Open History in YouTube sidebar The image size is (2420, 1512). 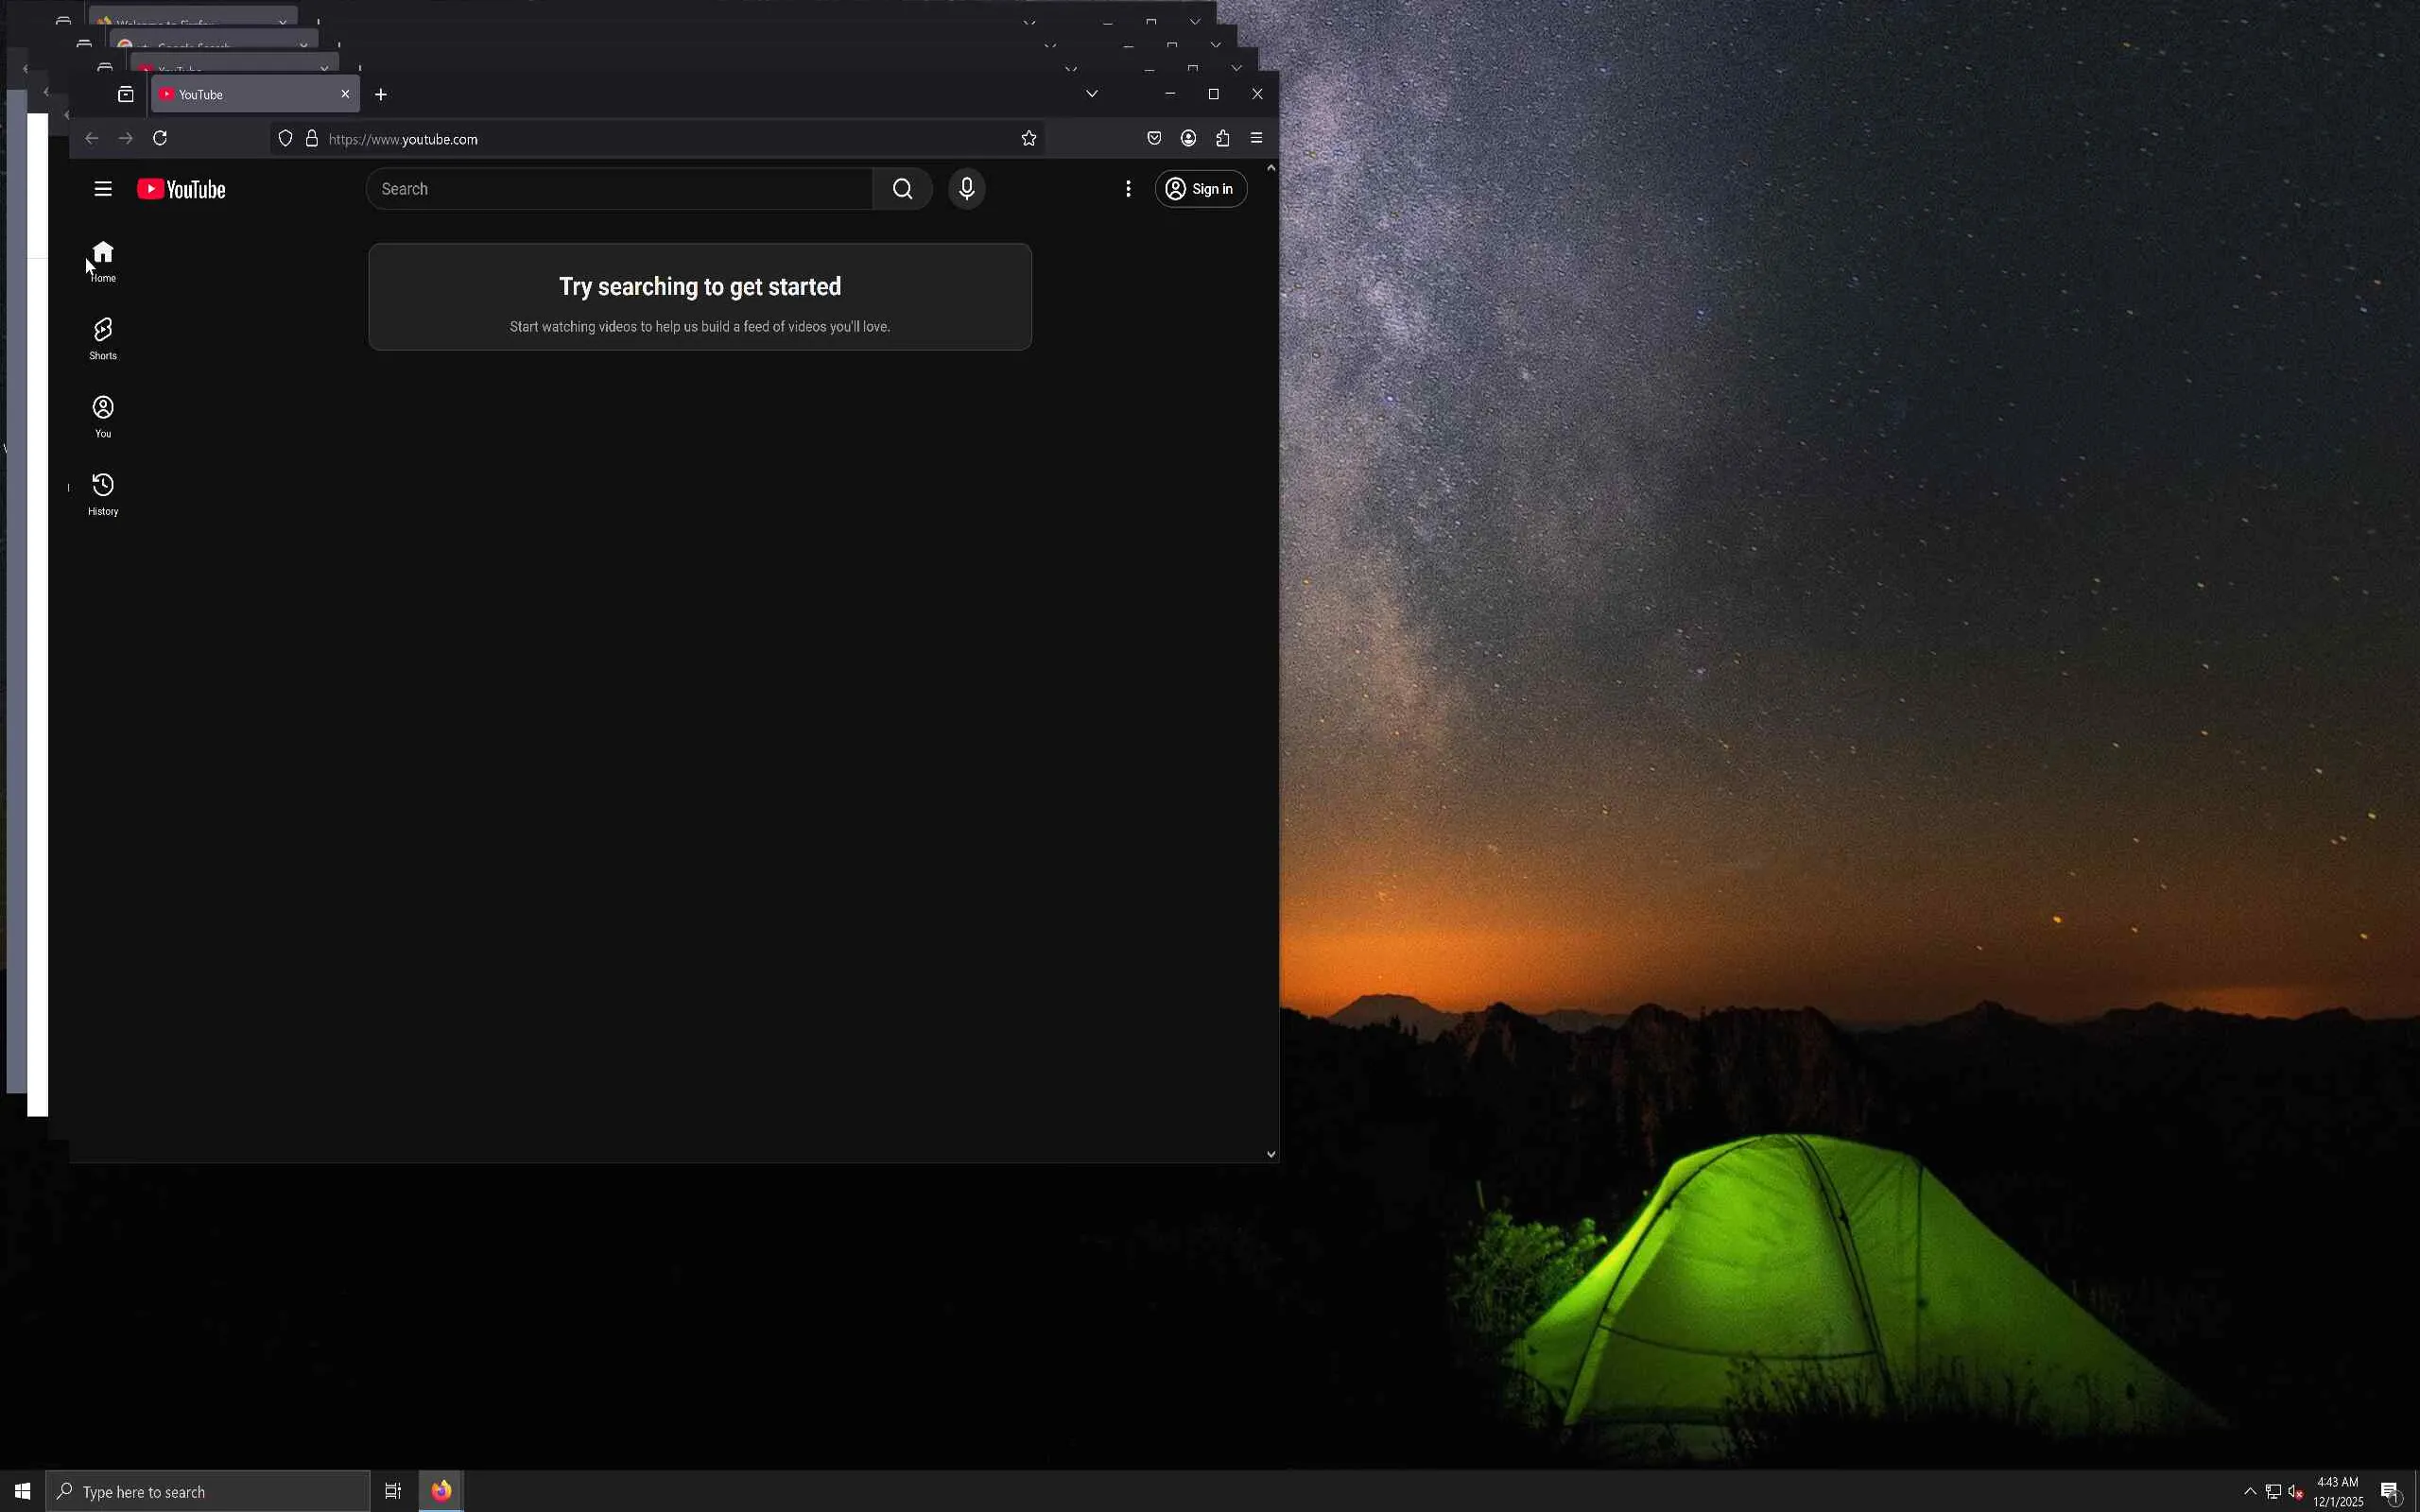[x=103, y=494]
